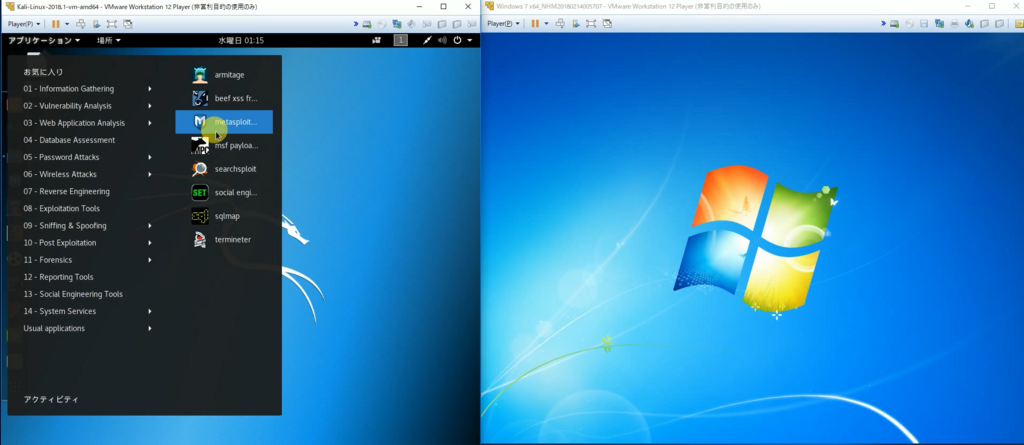Open 場所 places menu in Kali top bar
This screenshot has height=445, width=1024.
click(x=108, y=41)
